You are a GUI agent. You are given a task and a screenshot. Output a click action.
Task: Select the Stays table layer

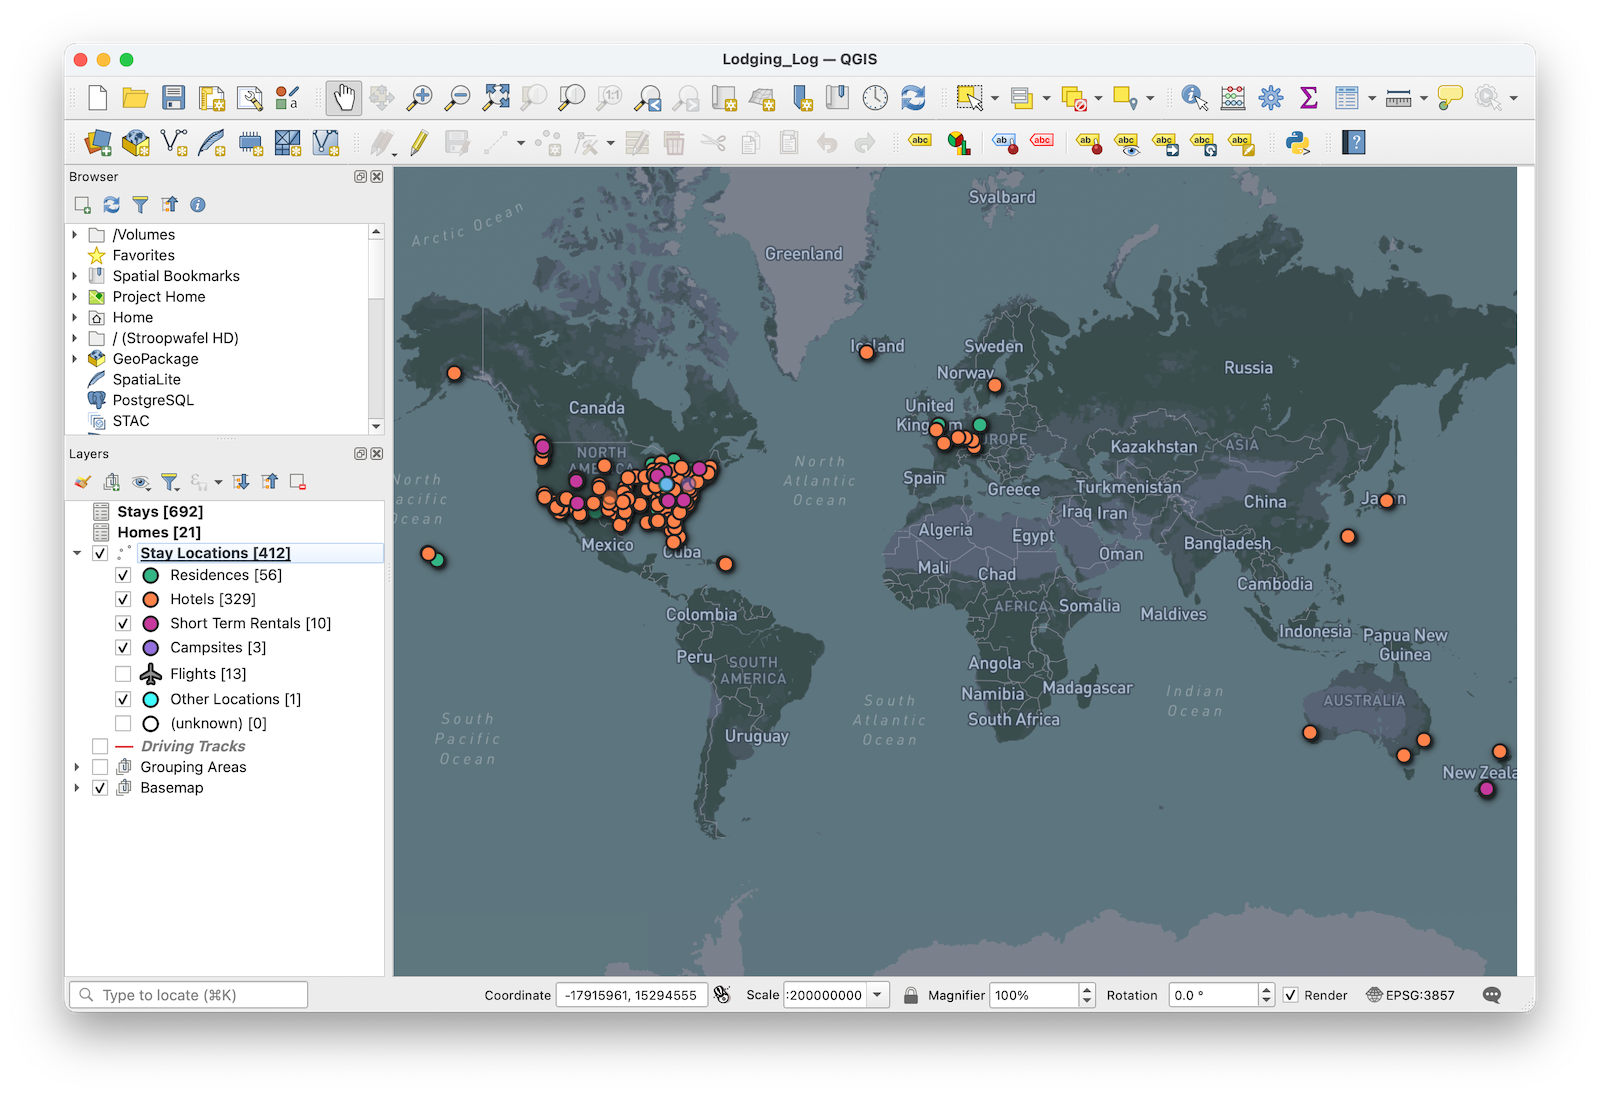coord(160,511)
